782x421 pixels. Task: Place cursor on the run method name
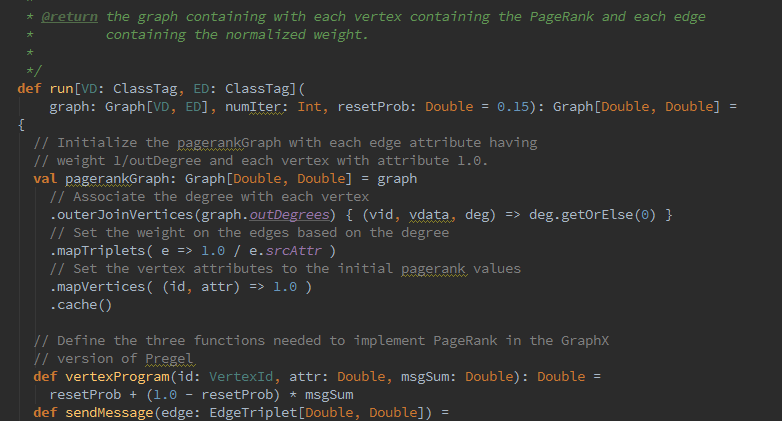61,89
